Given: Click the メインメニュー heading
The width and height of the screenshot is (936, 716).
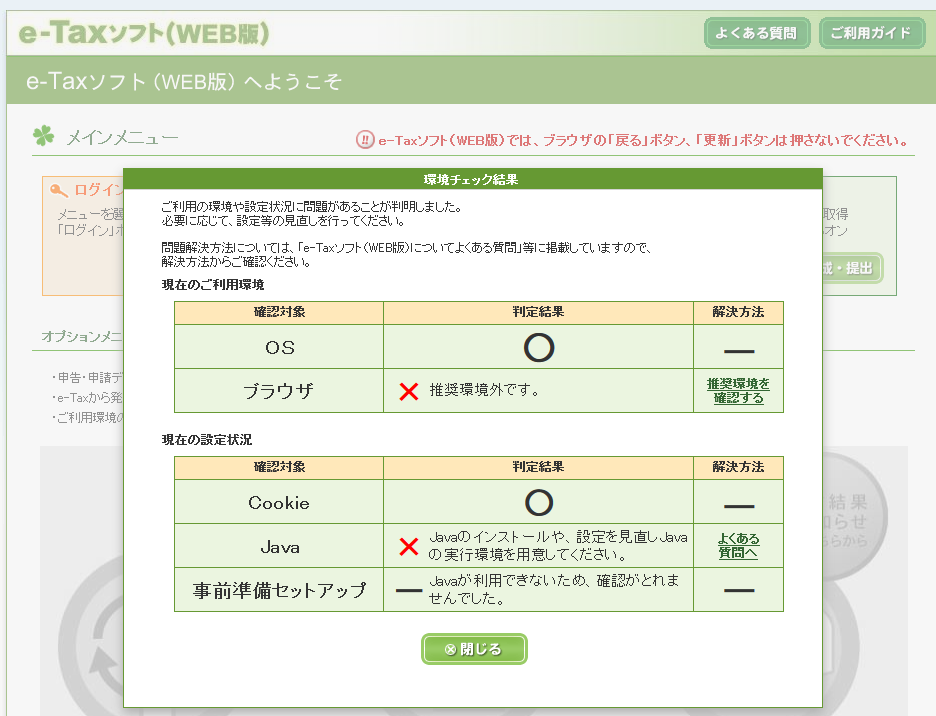Looking at the screenshot, I should [x=122, y=138].
